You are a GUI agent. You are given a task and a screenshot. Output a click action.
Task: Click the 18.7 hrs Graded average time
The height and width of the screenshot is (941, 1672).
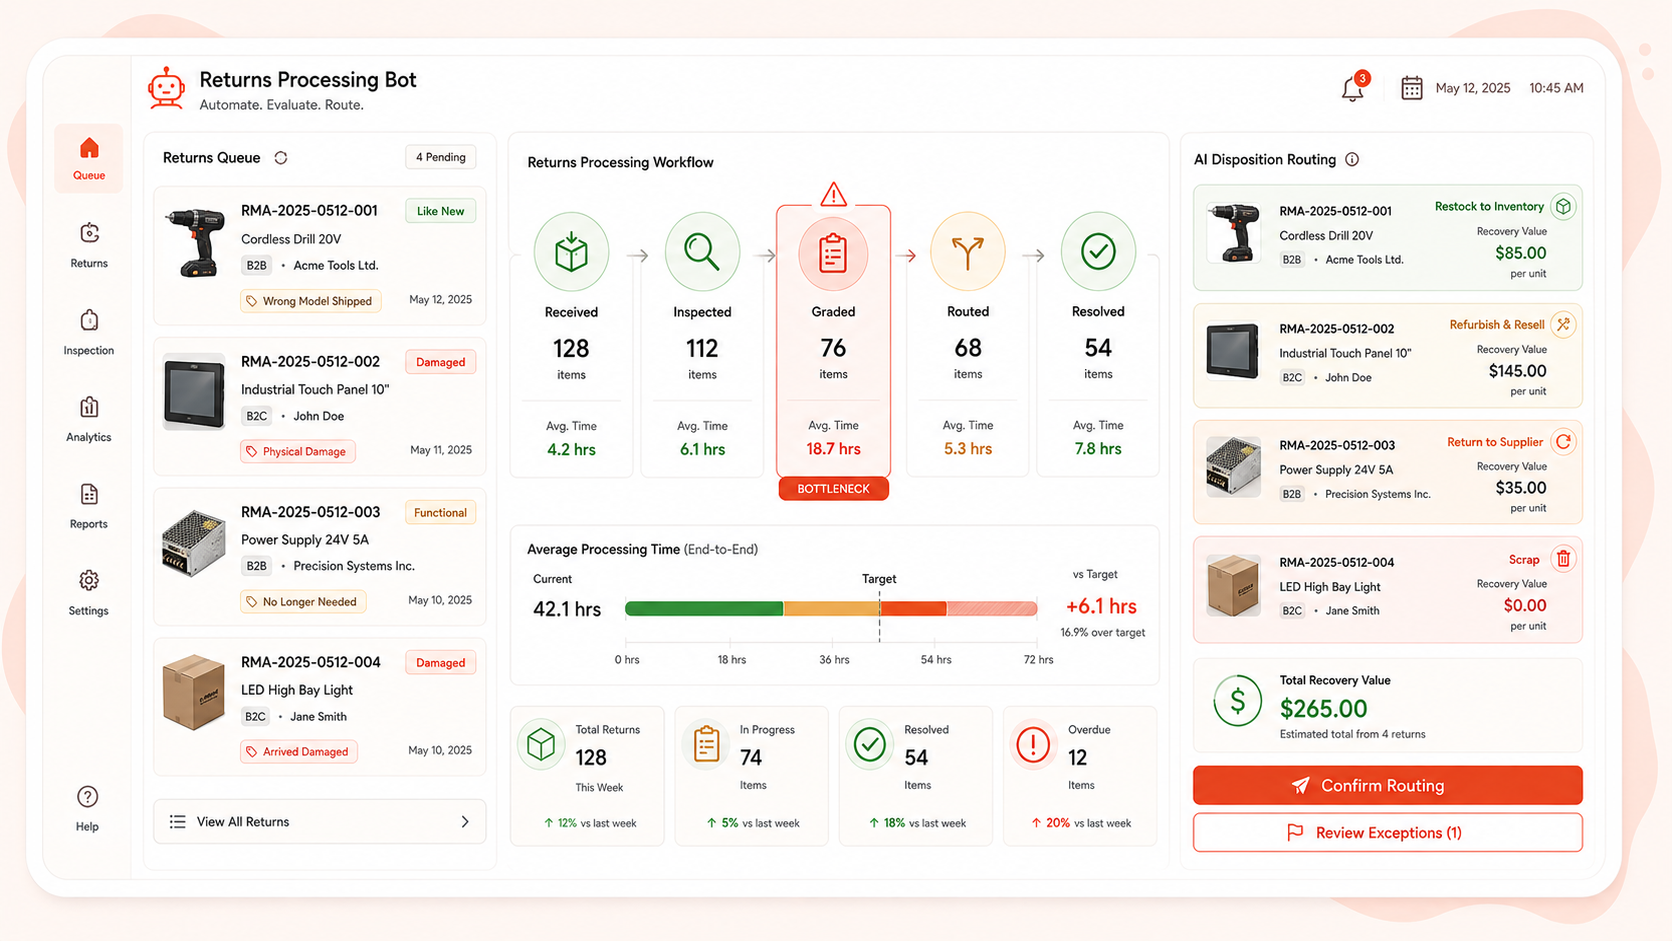click(x=833, y=450)
